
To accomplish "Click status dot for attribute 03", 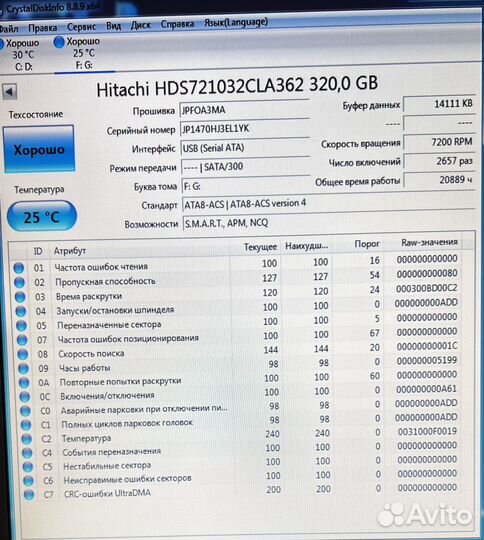I will 20,297.
